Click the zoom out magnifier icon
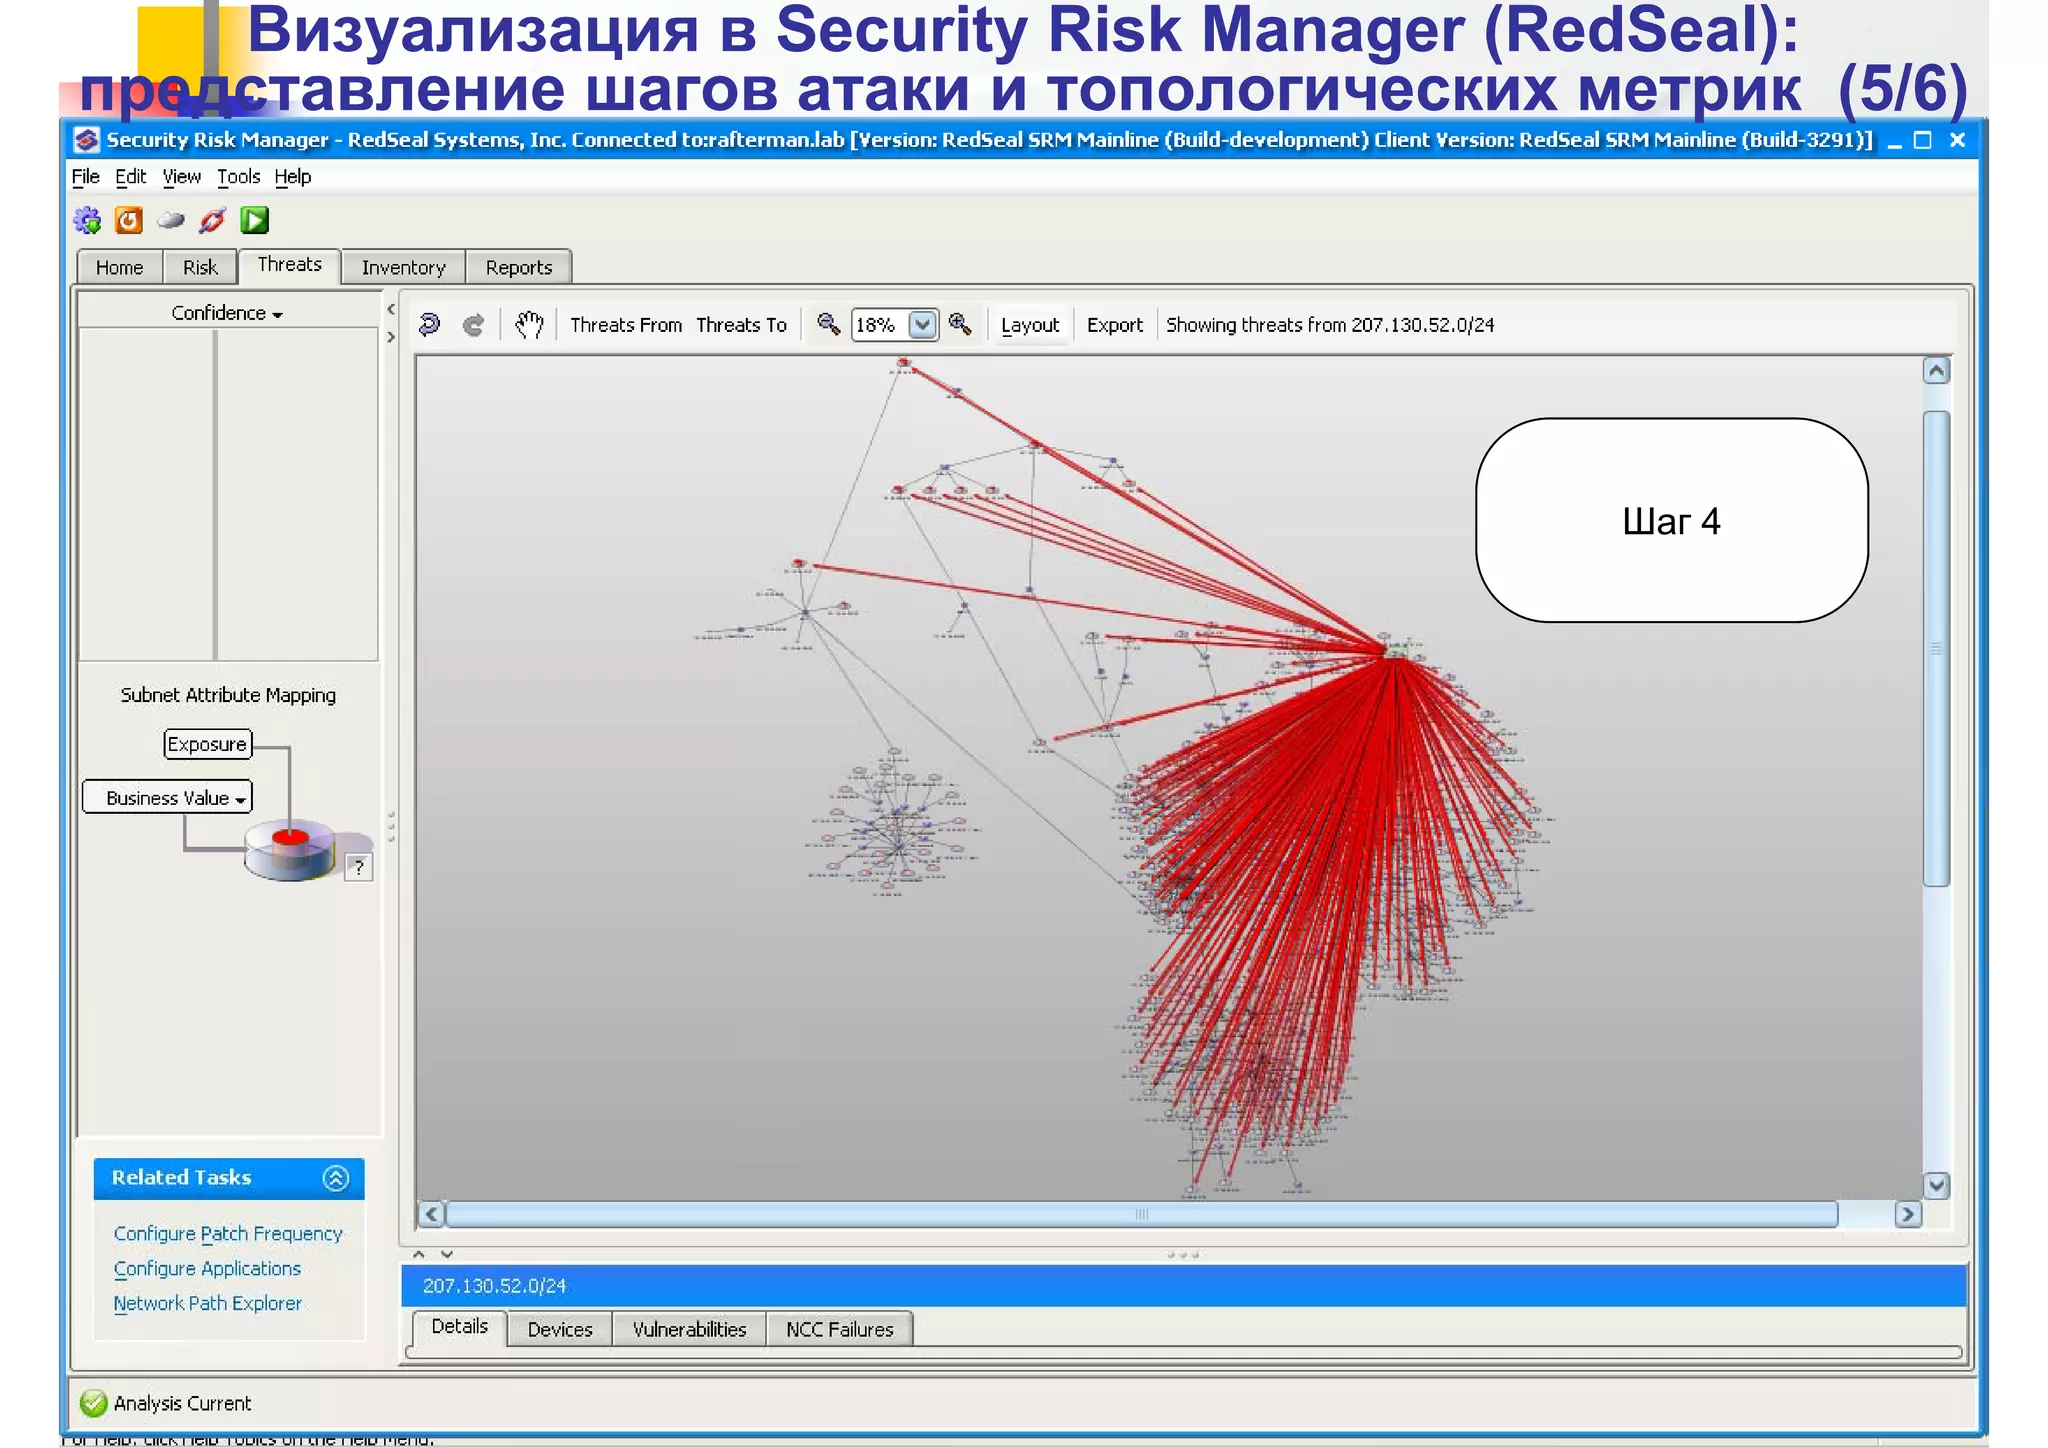Screen dimensions: 2048x1448 [828, 324]
